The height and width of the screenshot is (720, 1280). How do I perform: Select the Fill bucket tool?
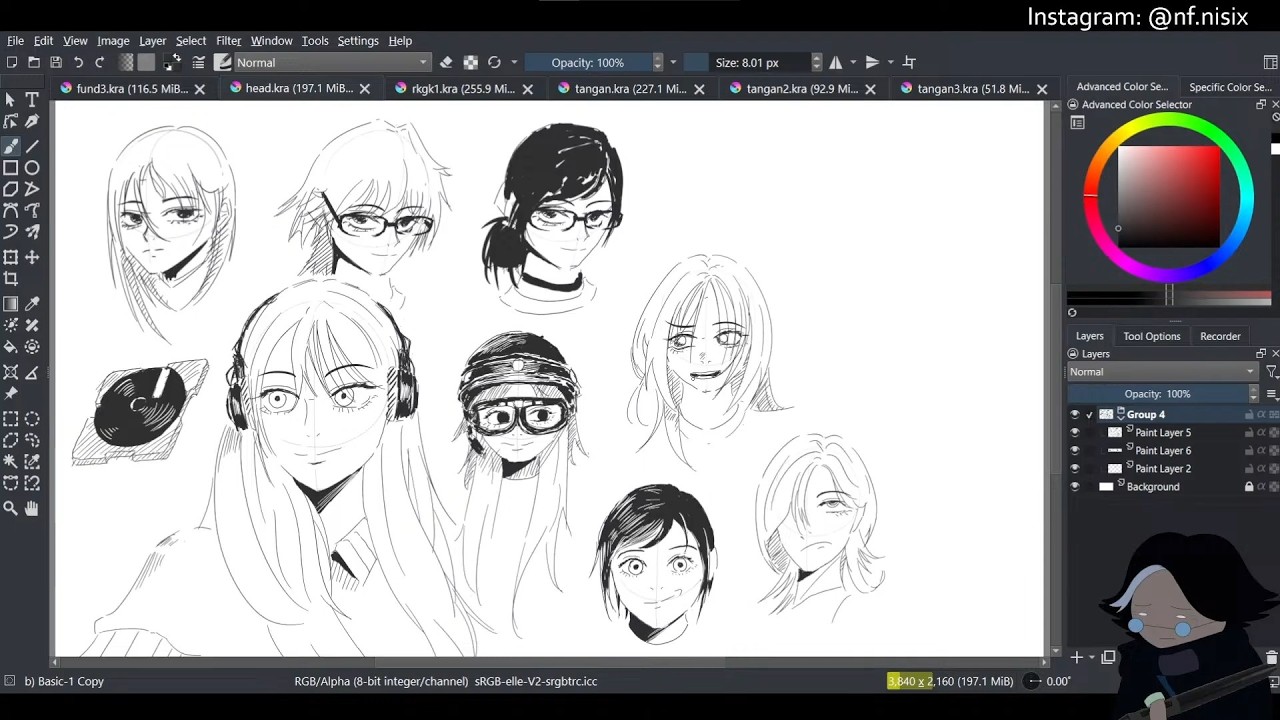[x=11, y=347]
